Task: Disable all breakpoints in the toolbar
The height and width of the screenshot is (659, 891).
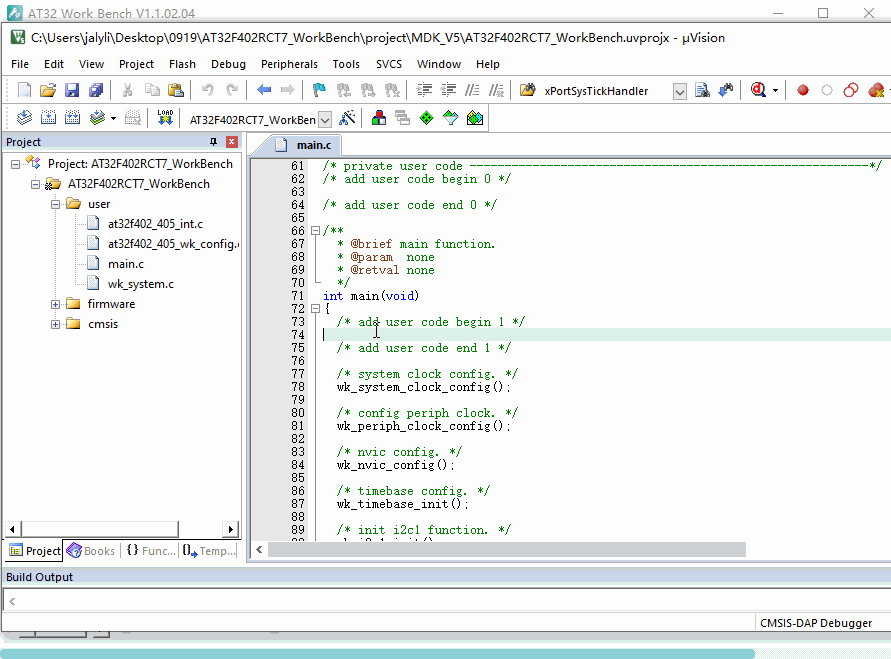Action: 851,90
